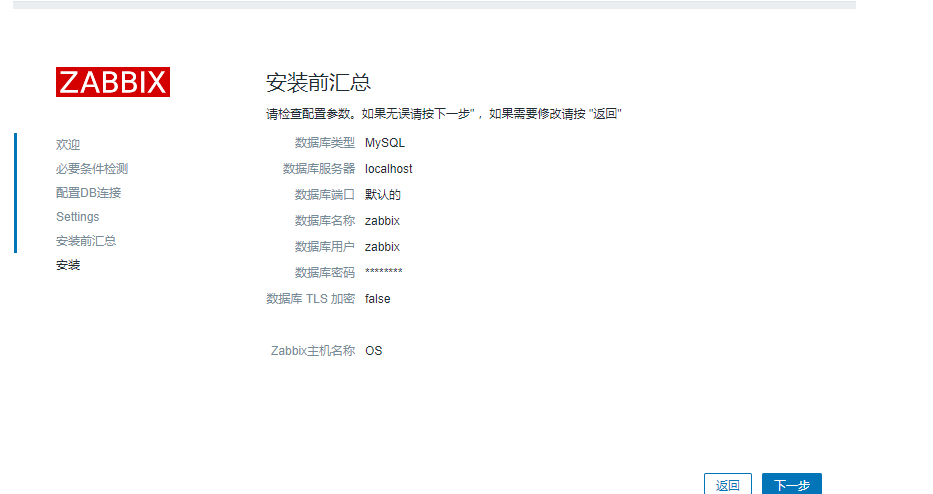Click the 数据库密码 label
This screenshot has height=494, width=933.
pyautogui.click(x=325, y=273)
